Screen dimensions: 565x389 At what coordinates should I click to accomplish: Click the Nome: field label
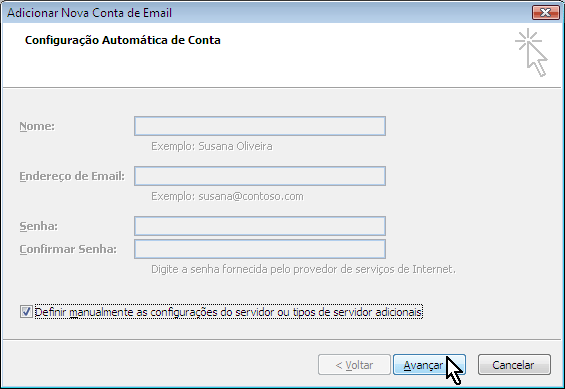point(37,126)
